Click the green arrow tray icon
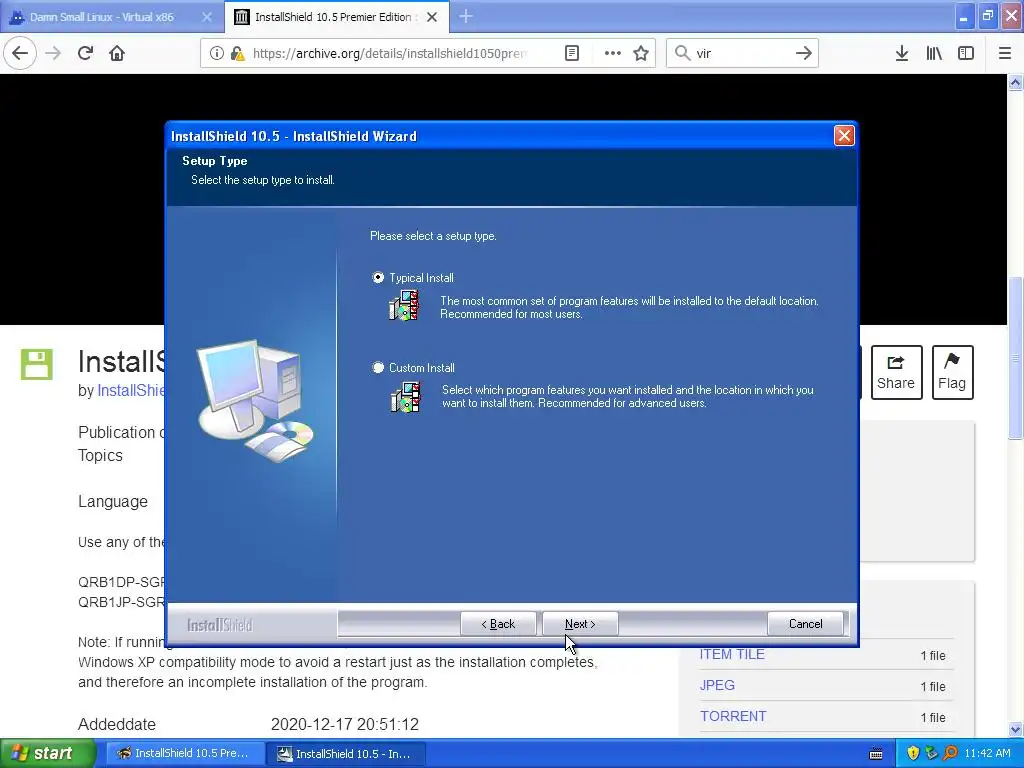Viewport: 1024px width, 768px height. [931, 753]
